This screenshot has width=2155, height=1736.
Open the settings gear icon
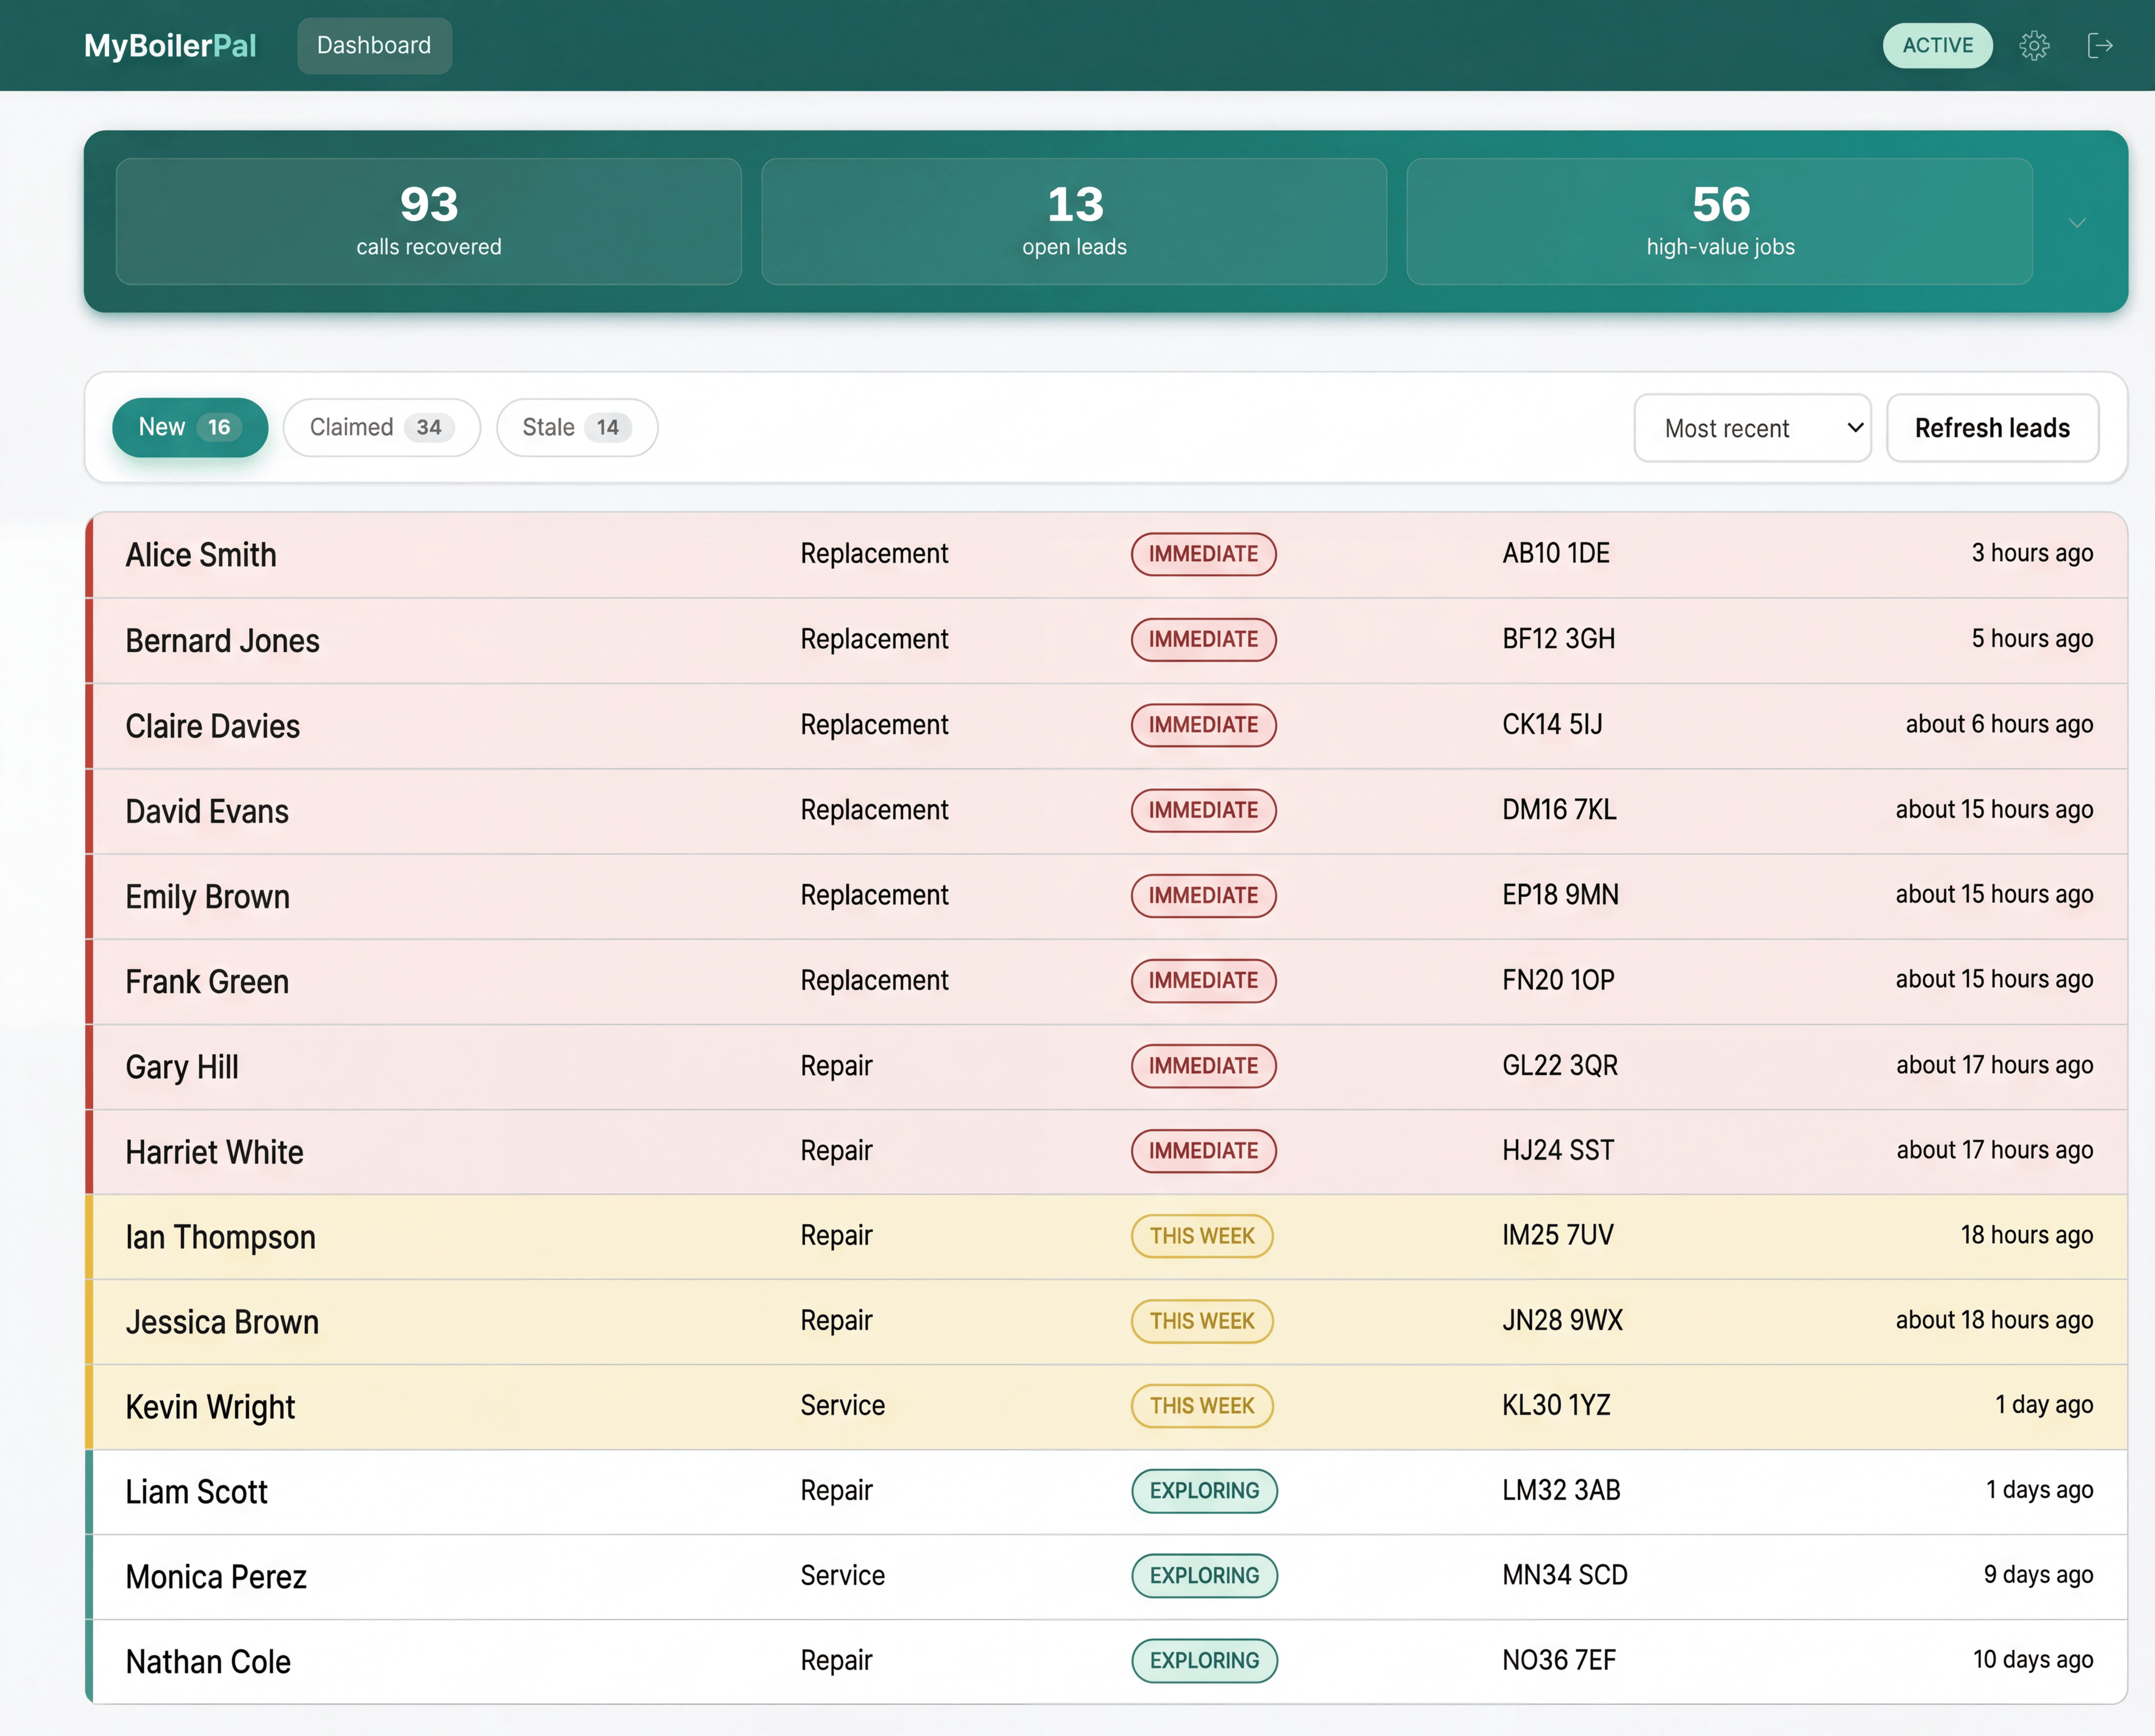pyautogui.click(x=2035, y=45)
